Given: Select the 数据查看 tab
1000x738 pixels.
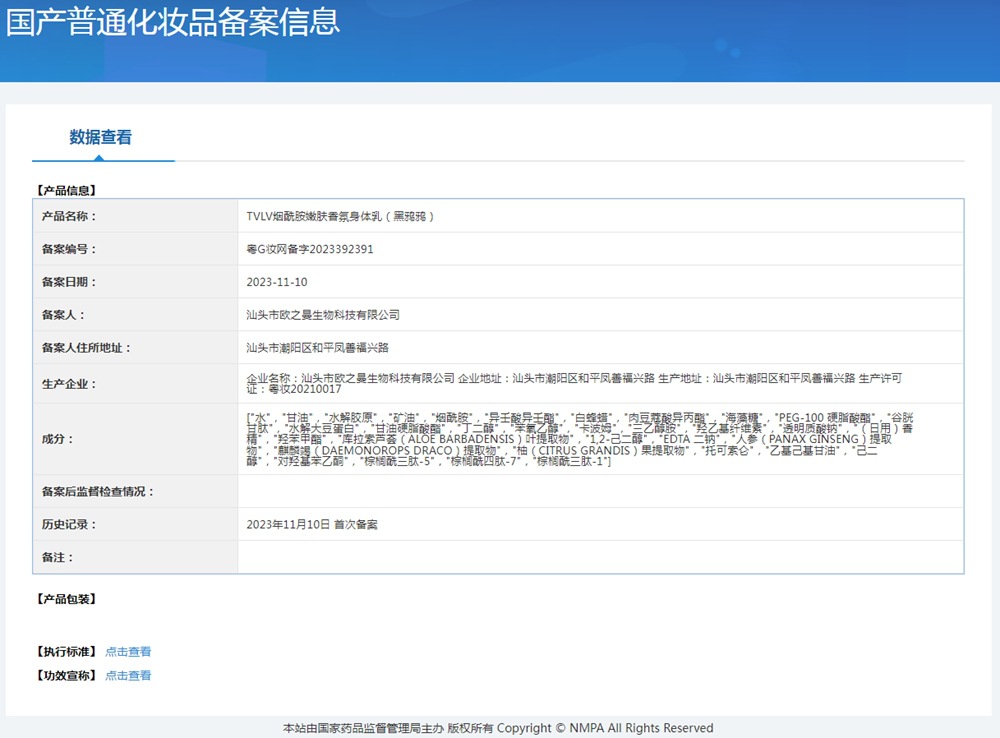Looking at the screenshot, I should coord(101,137).
